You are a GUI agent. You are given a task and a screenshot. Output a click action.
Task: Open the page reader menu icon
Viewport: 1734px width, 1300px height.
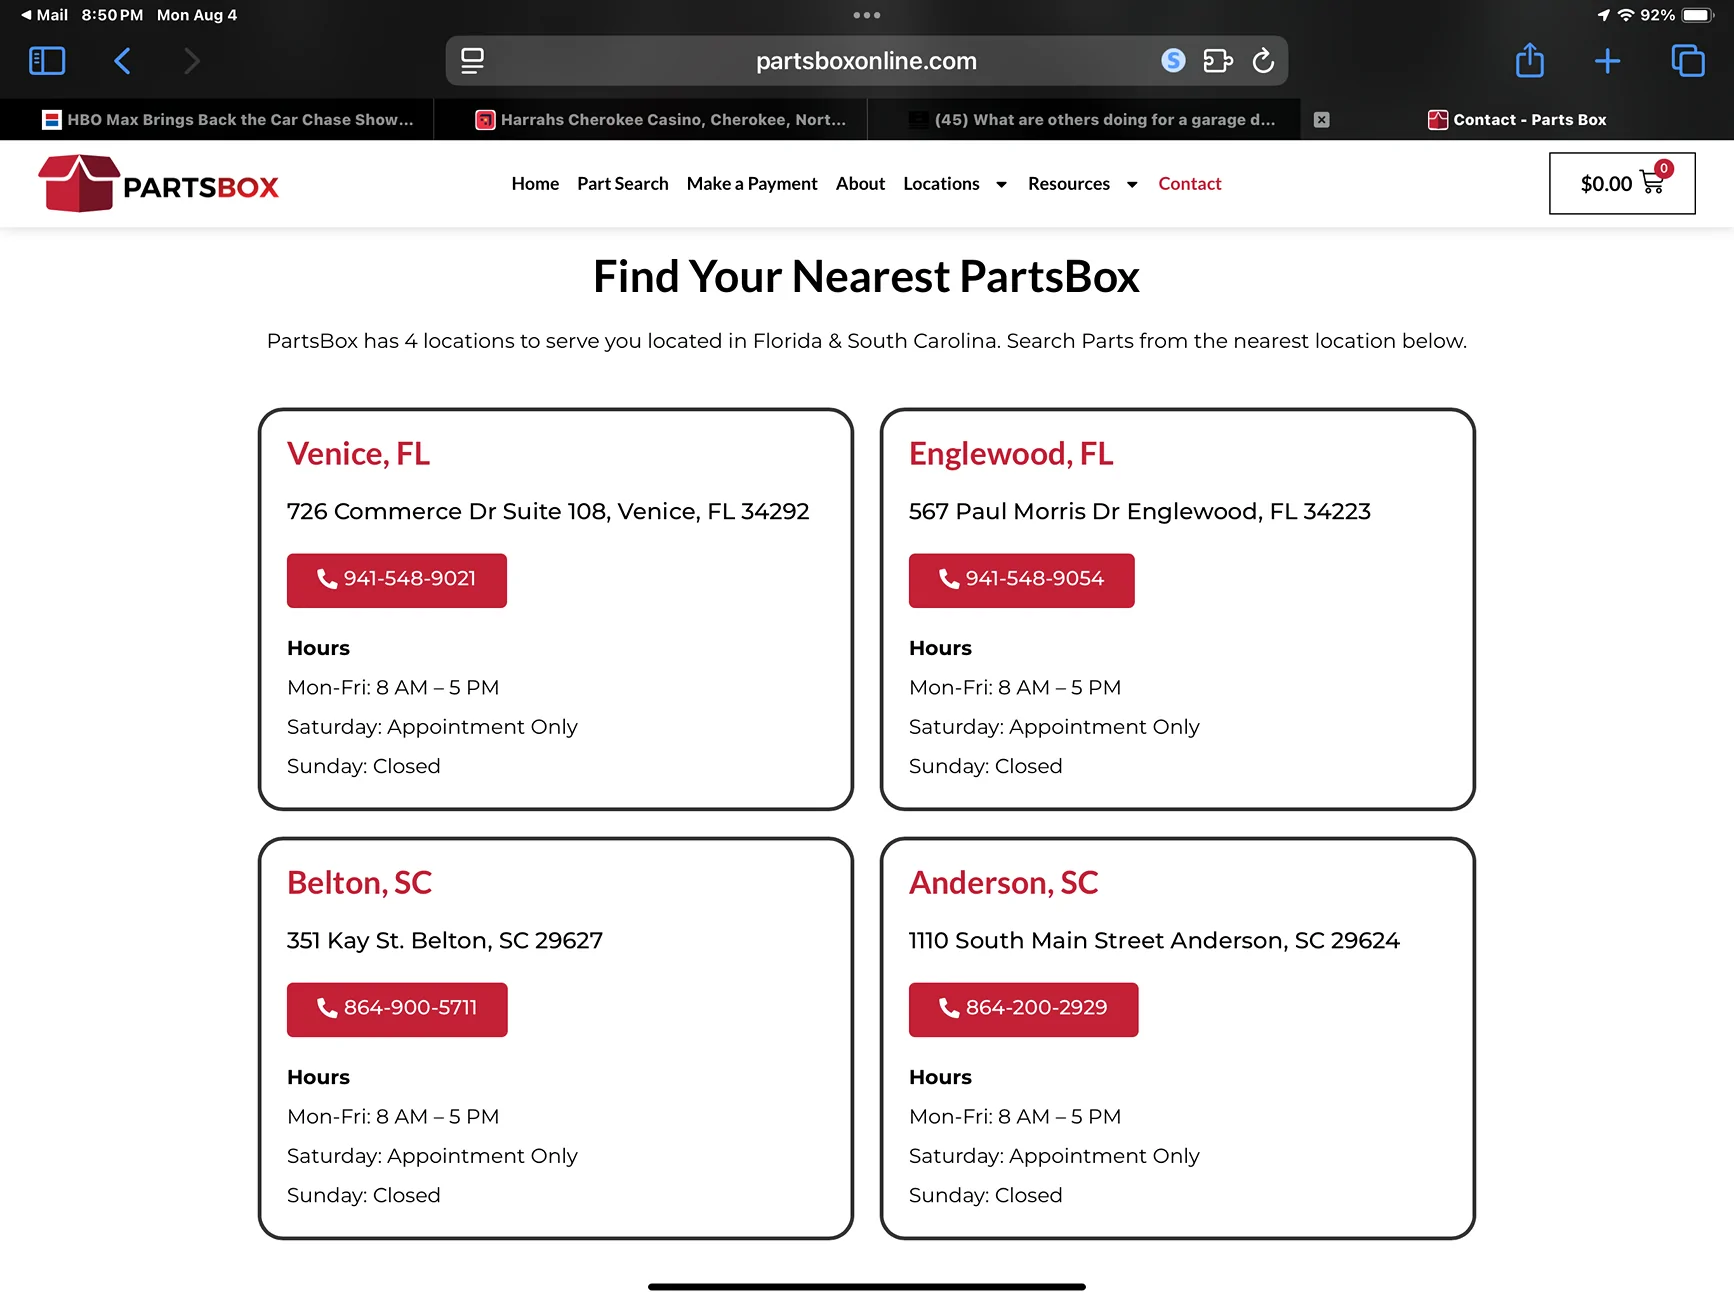click(472, 61)
